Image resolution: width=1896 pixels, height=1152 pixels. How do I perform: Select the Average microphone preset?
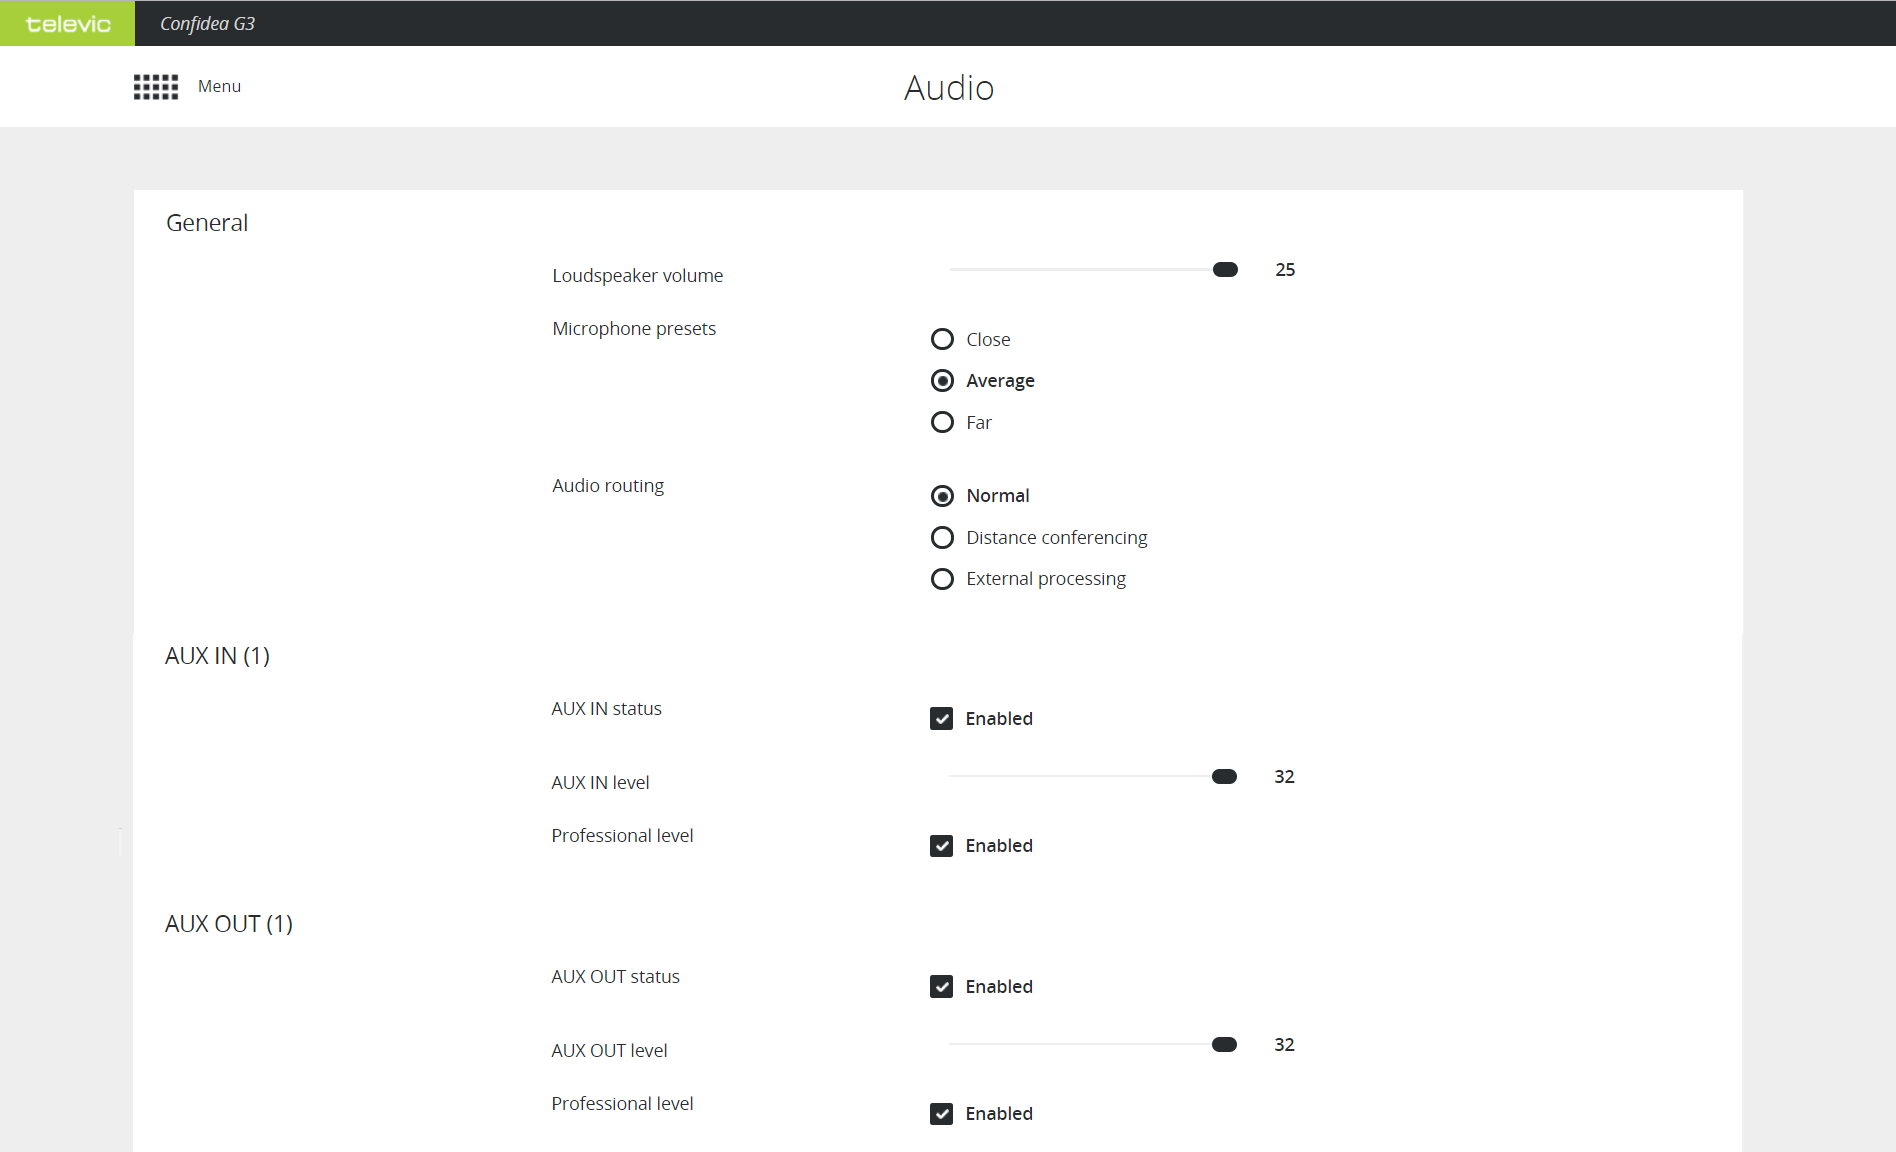click(942, 381)
